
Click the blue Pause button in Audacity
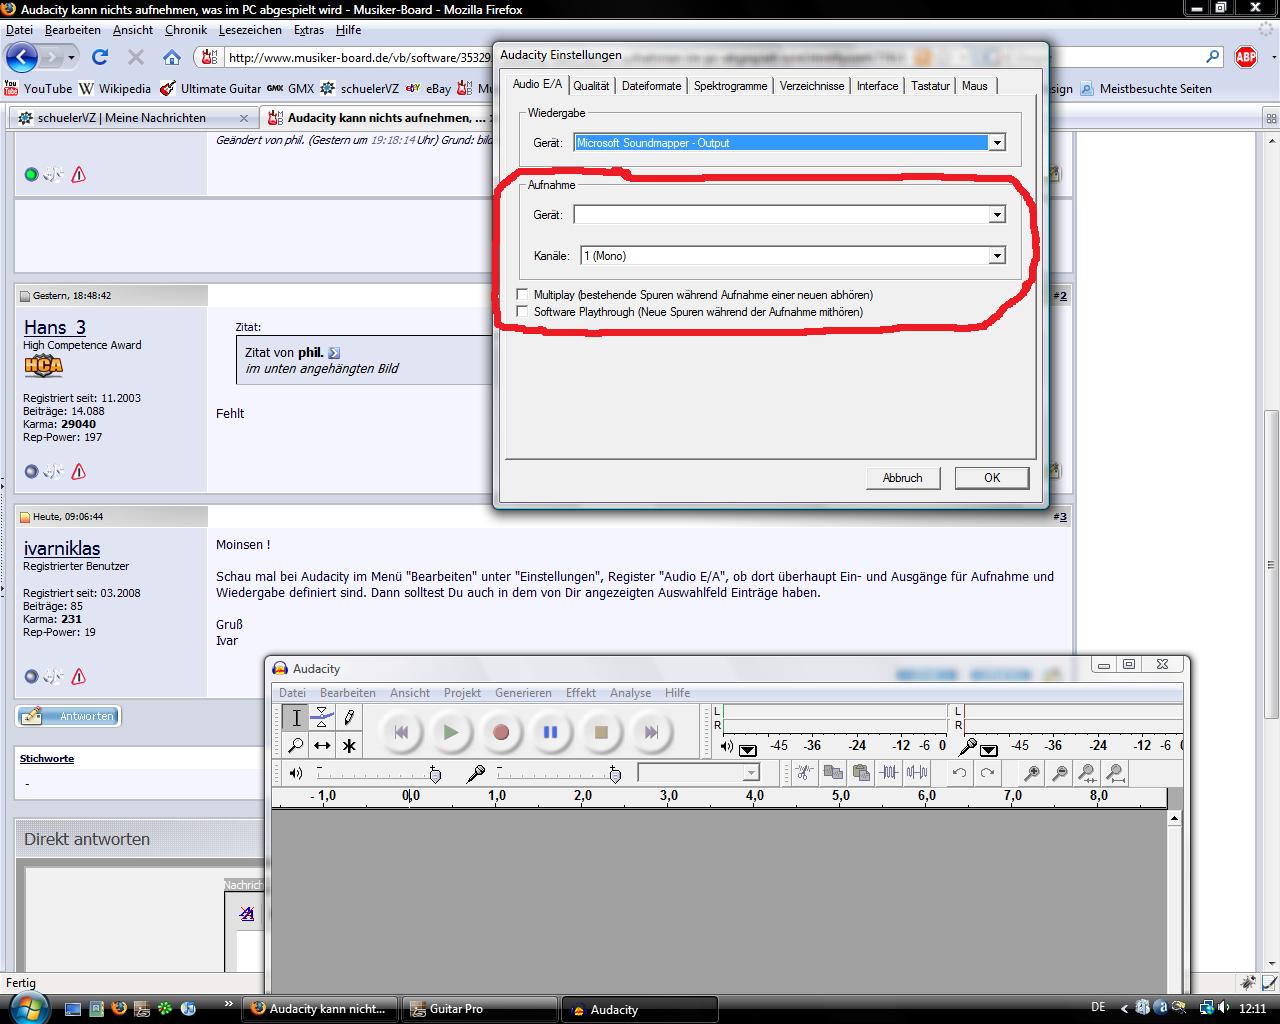pyautogui.click(x=550, y=732)
